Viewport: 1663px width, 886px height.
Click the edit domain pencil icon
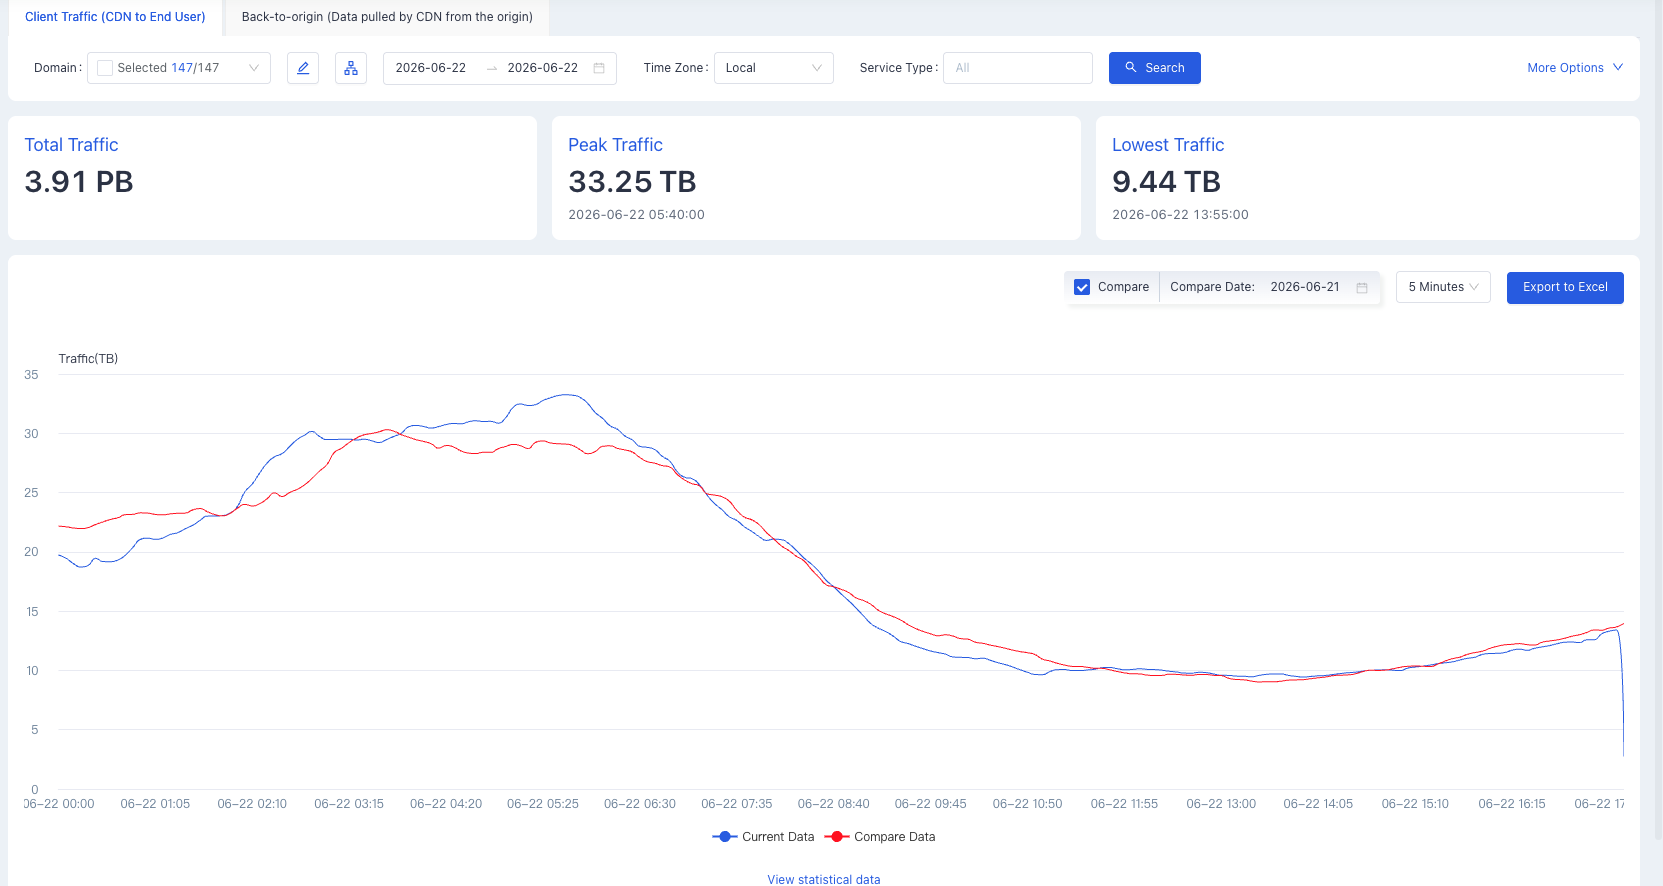[303, 68]
